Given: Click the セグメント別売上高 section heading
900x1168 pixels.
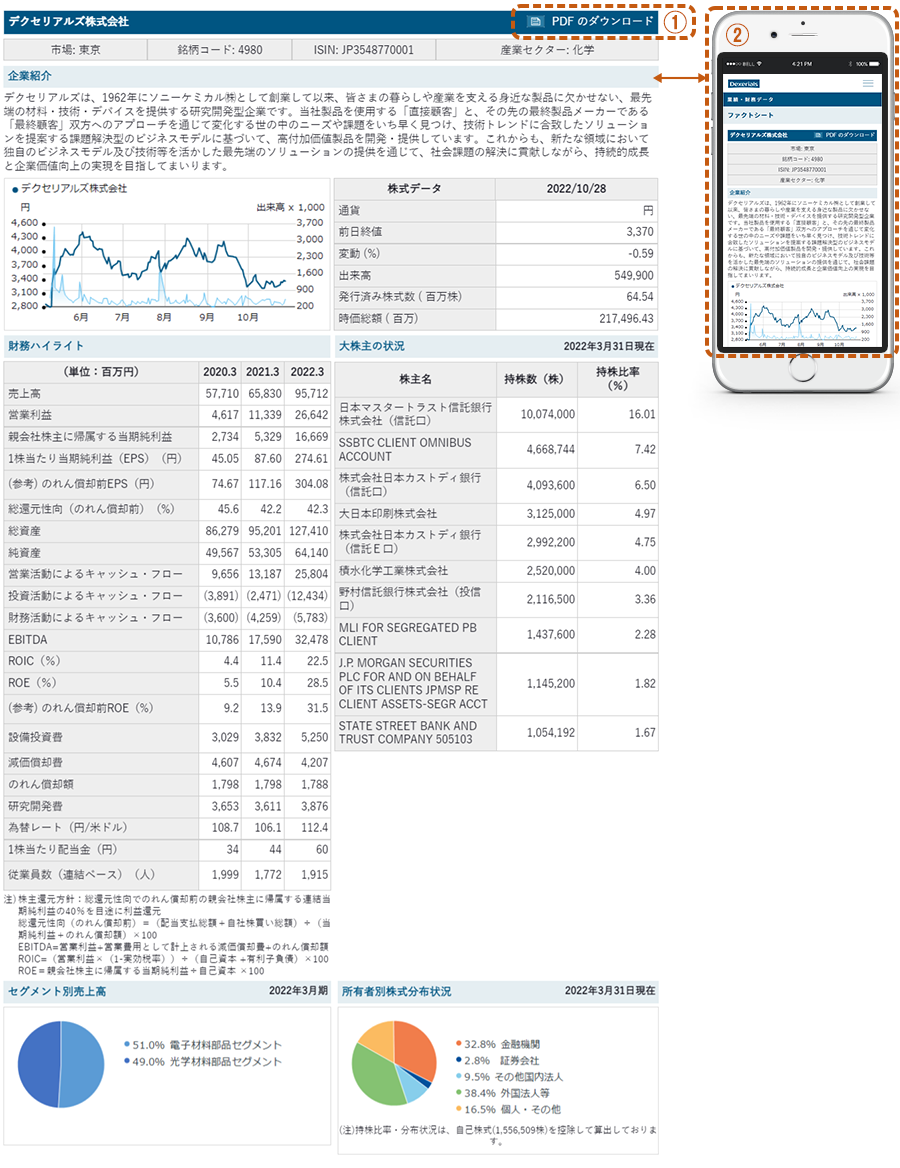Looking at the screenshot, I should click(x=57, y=991).
